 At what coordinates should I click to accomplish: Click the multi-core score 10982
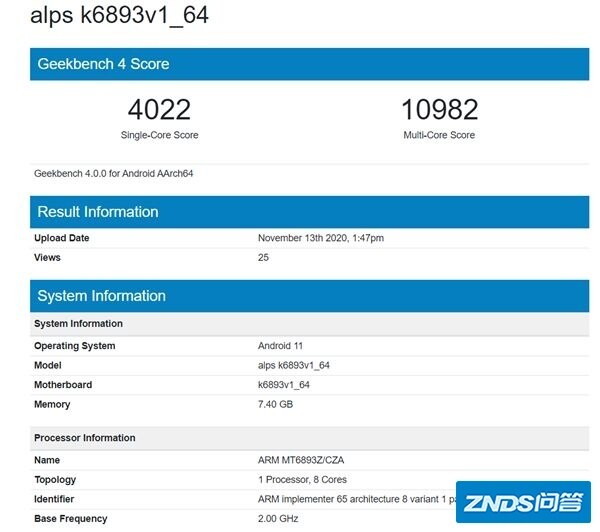click(439, 109)
